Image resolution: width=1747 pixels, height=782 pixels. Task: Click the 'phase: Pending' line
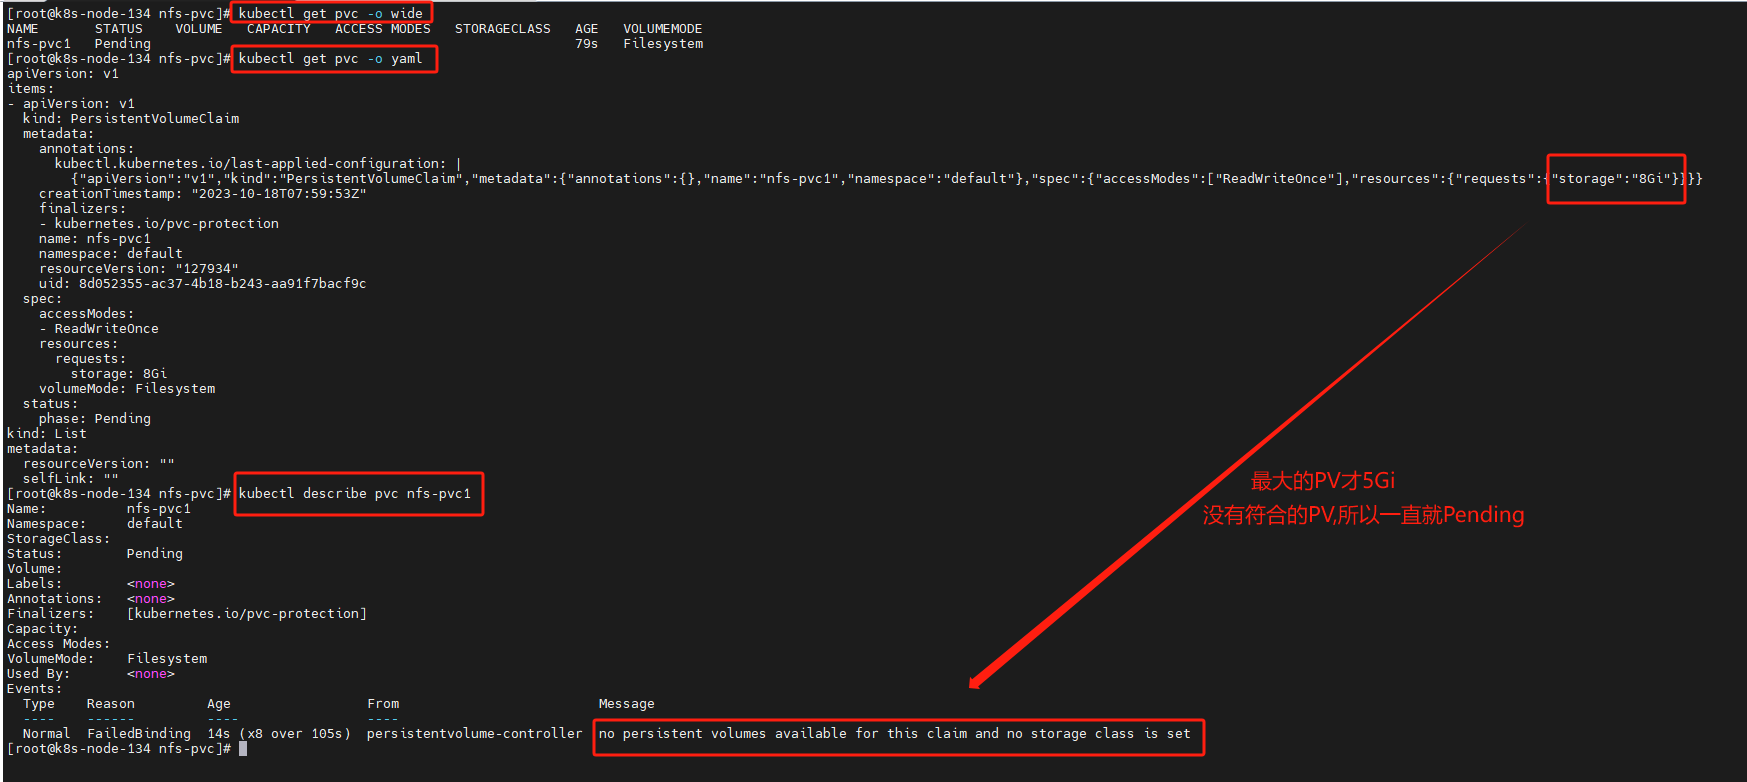coord(95,418)
